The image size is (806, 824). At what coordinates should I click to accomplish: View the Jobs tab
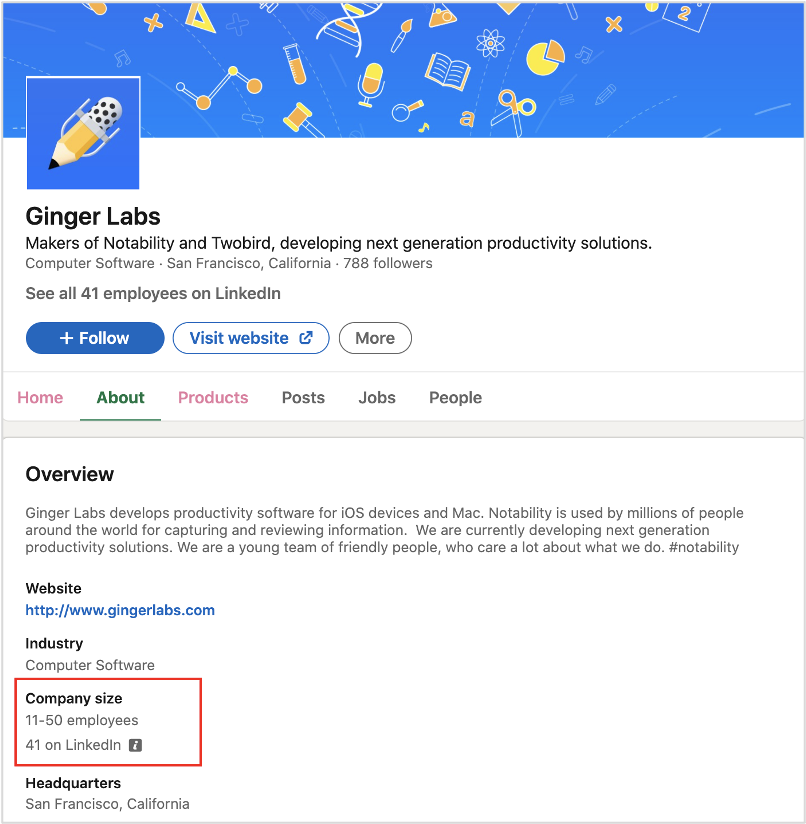[x=377, y=398]
